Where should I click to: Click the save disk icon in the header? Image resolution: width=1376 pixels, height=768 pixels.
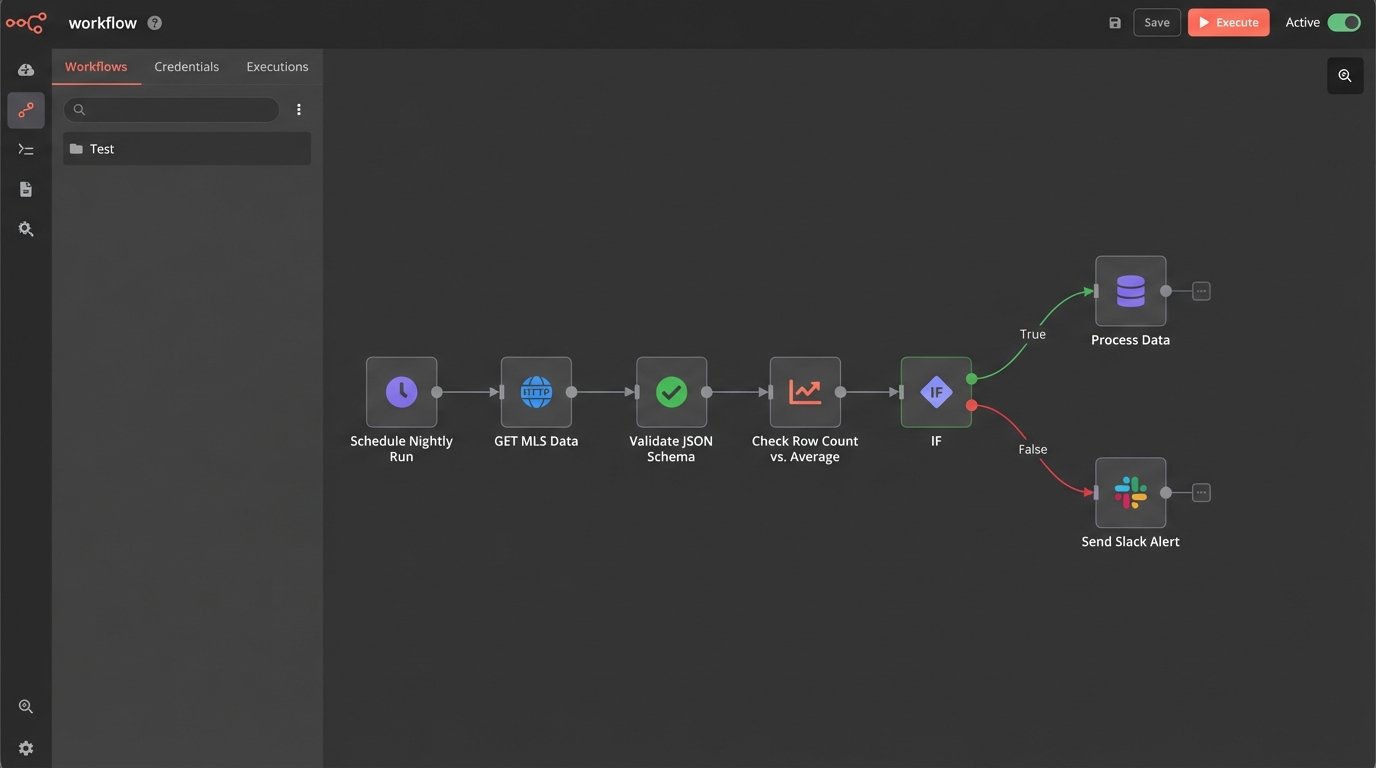pos(1114,21)
